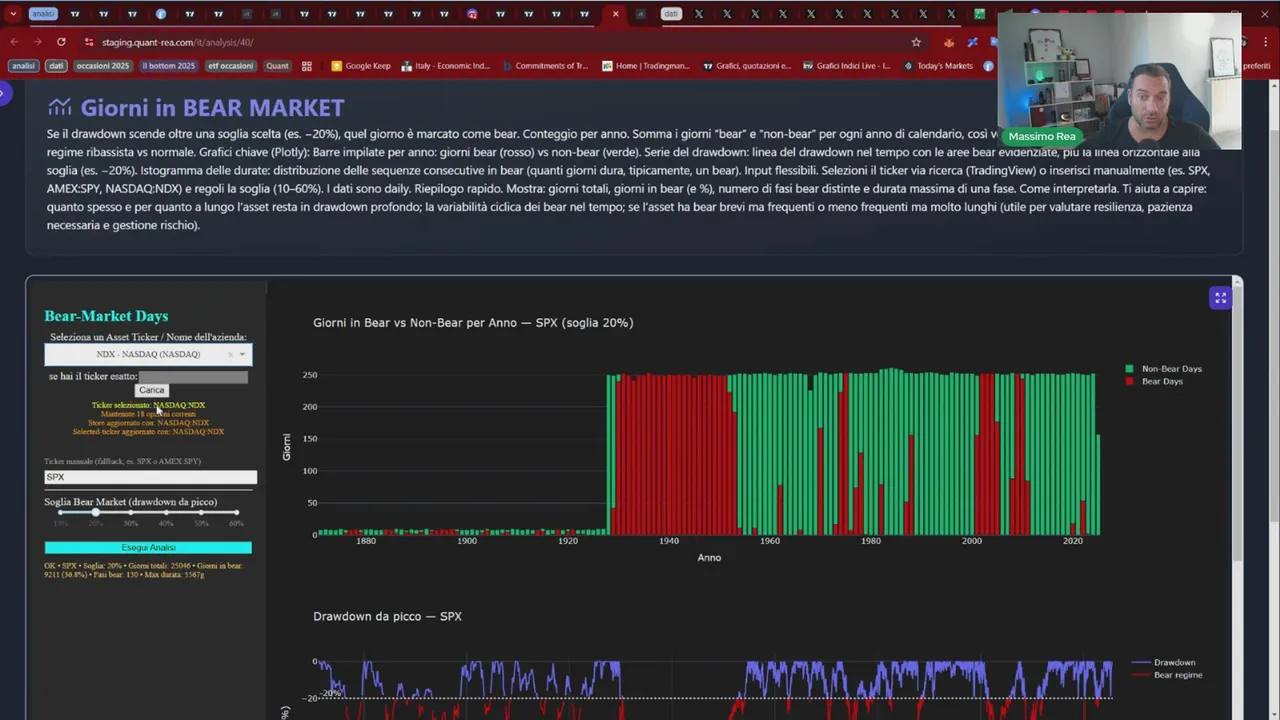Collapse the 'analisi' tab group label
This screenshot has width=1280, height=720.
pyautogui.click(x=43, y=14)
